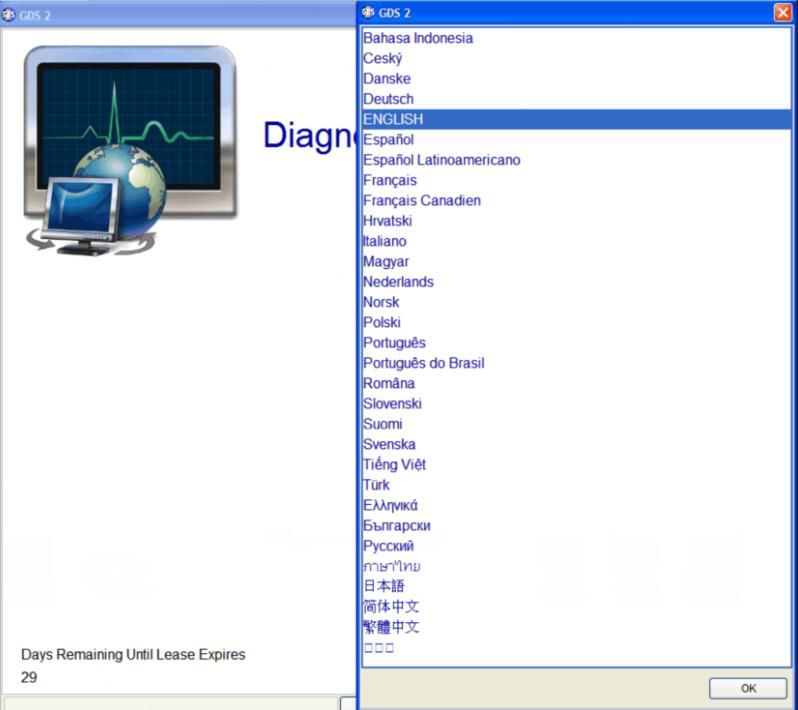Pick Suomi from the list
The image size is (798, 710).
click(576, 424)
